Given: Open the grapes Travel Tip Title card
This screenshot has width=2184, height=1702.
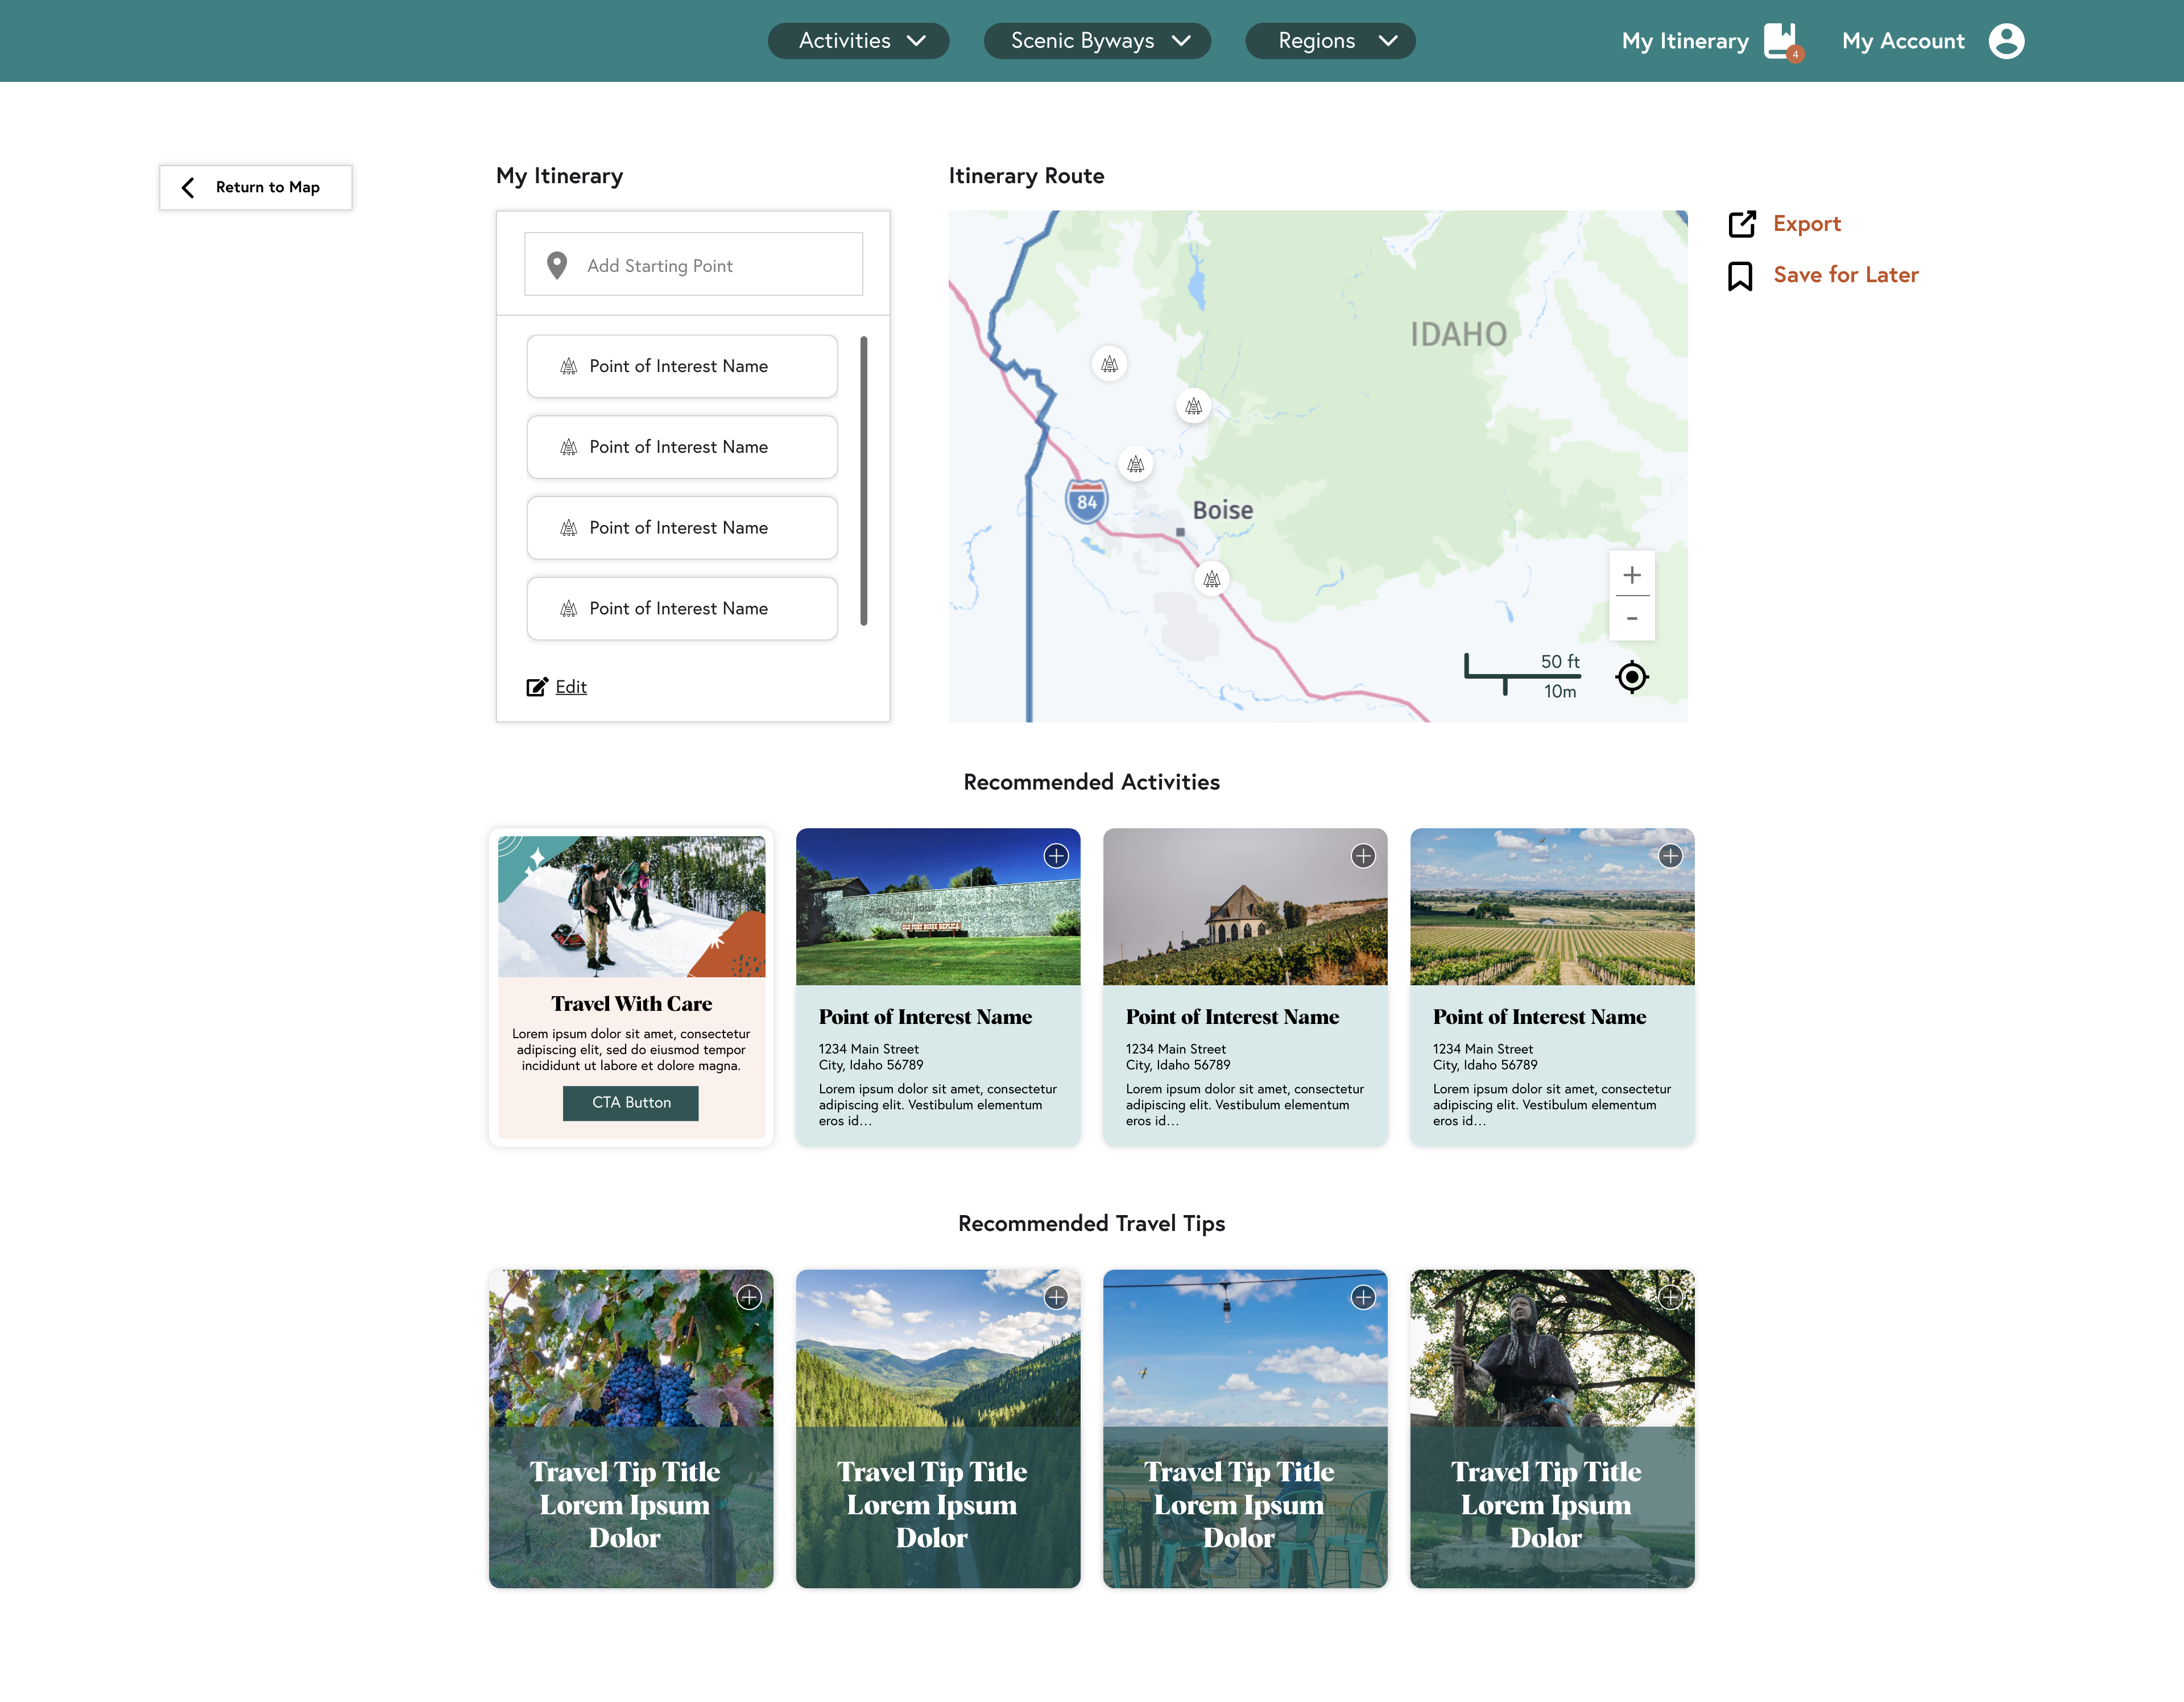Looking at the screenshot, I should click(x=631, y=1429).
